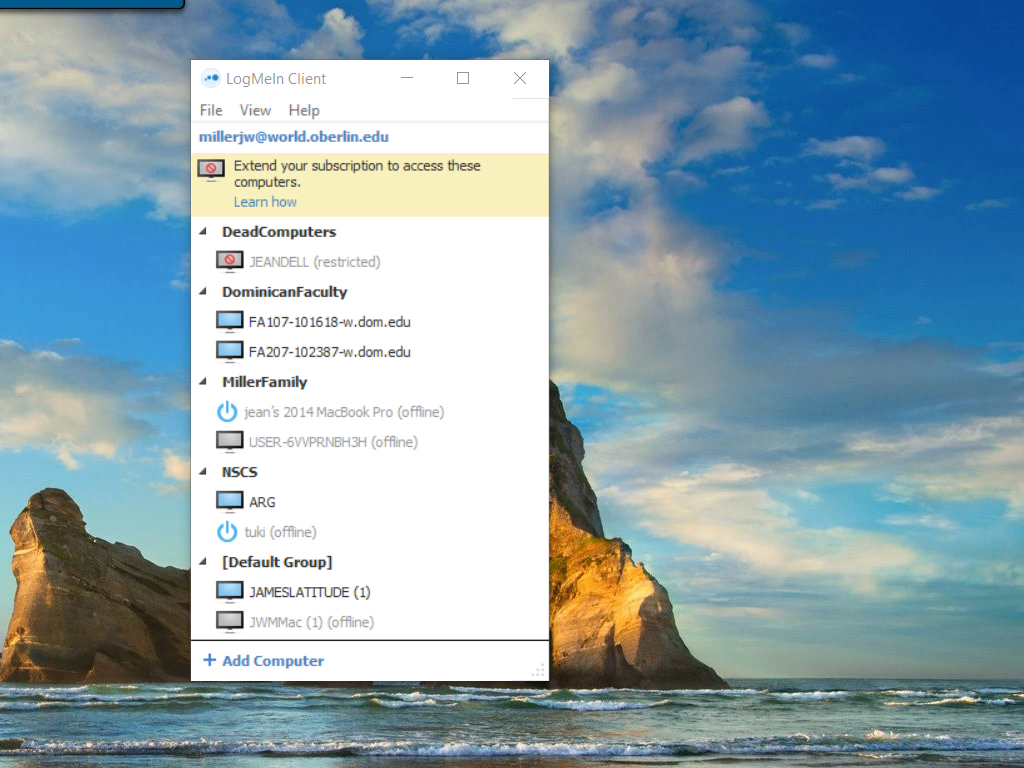Collapse the NSCS group arrow

point(204,472)
